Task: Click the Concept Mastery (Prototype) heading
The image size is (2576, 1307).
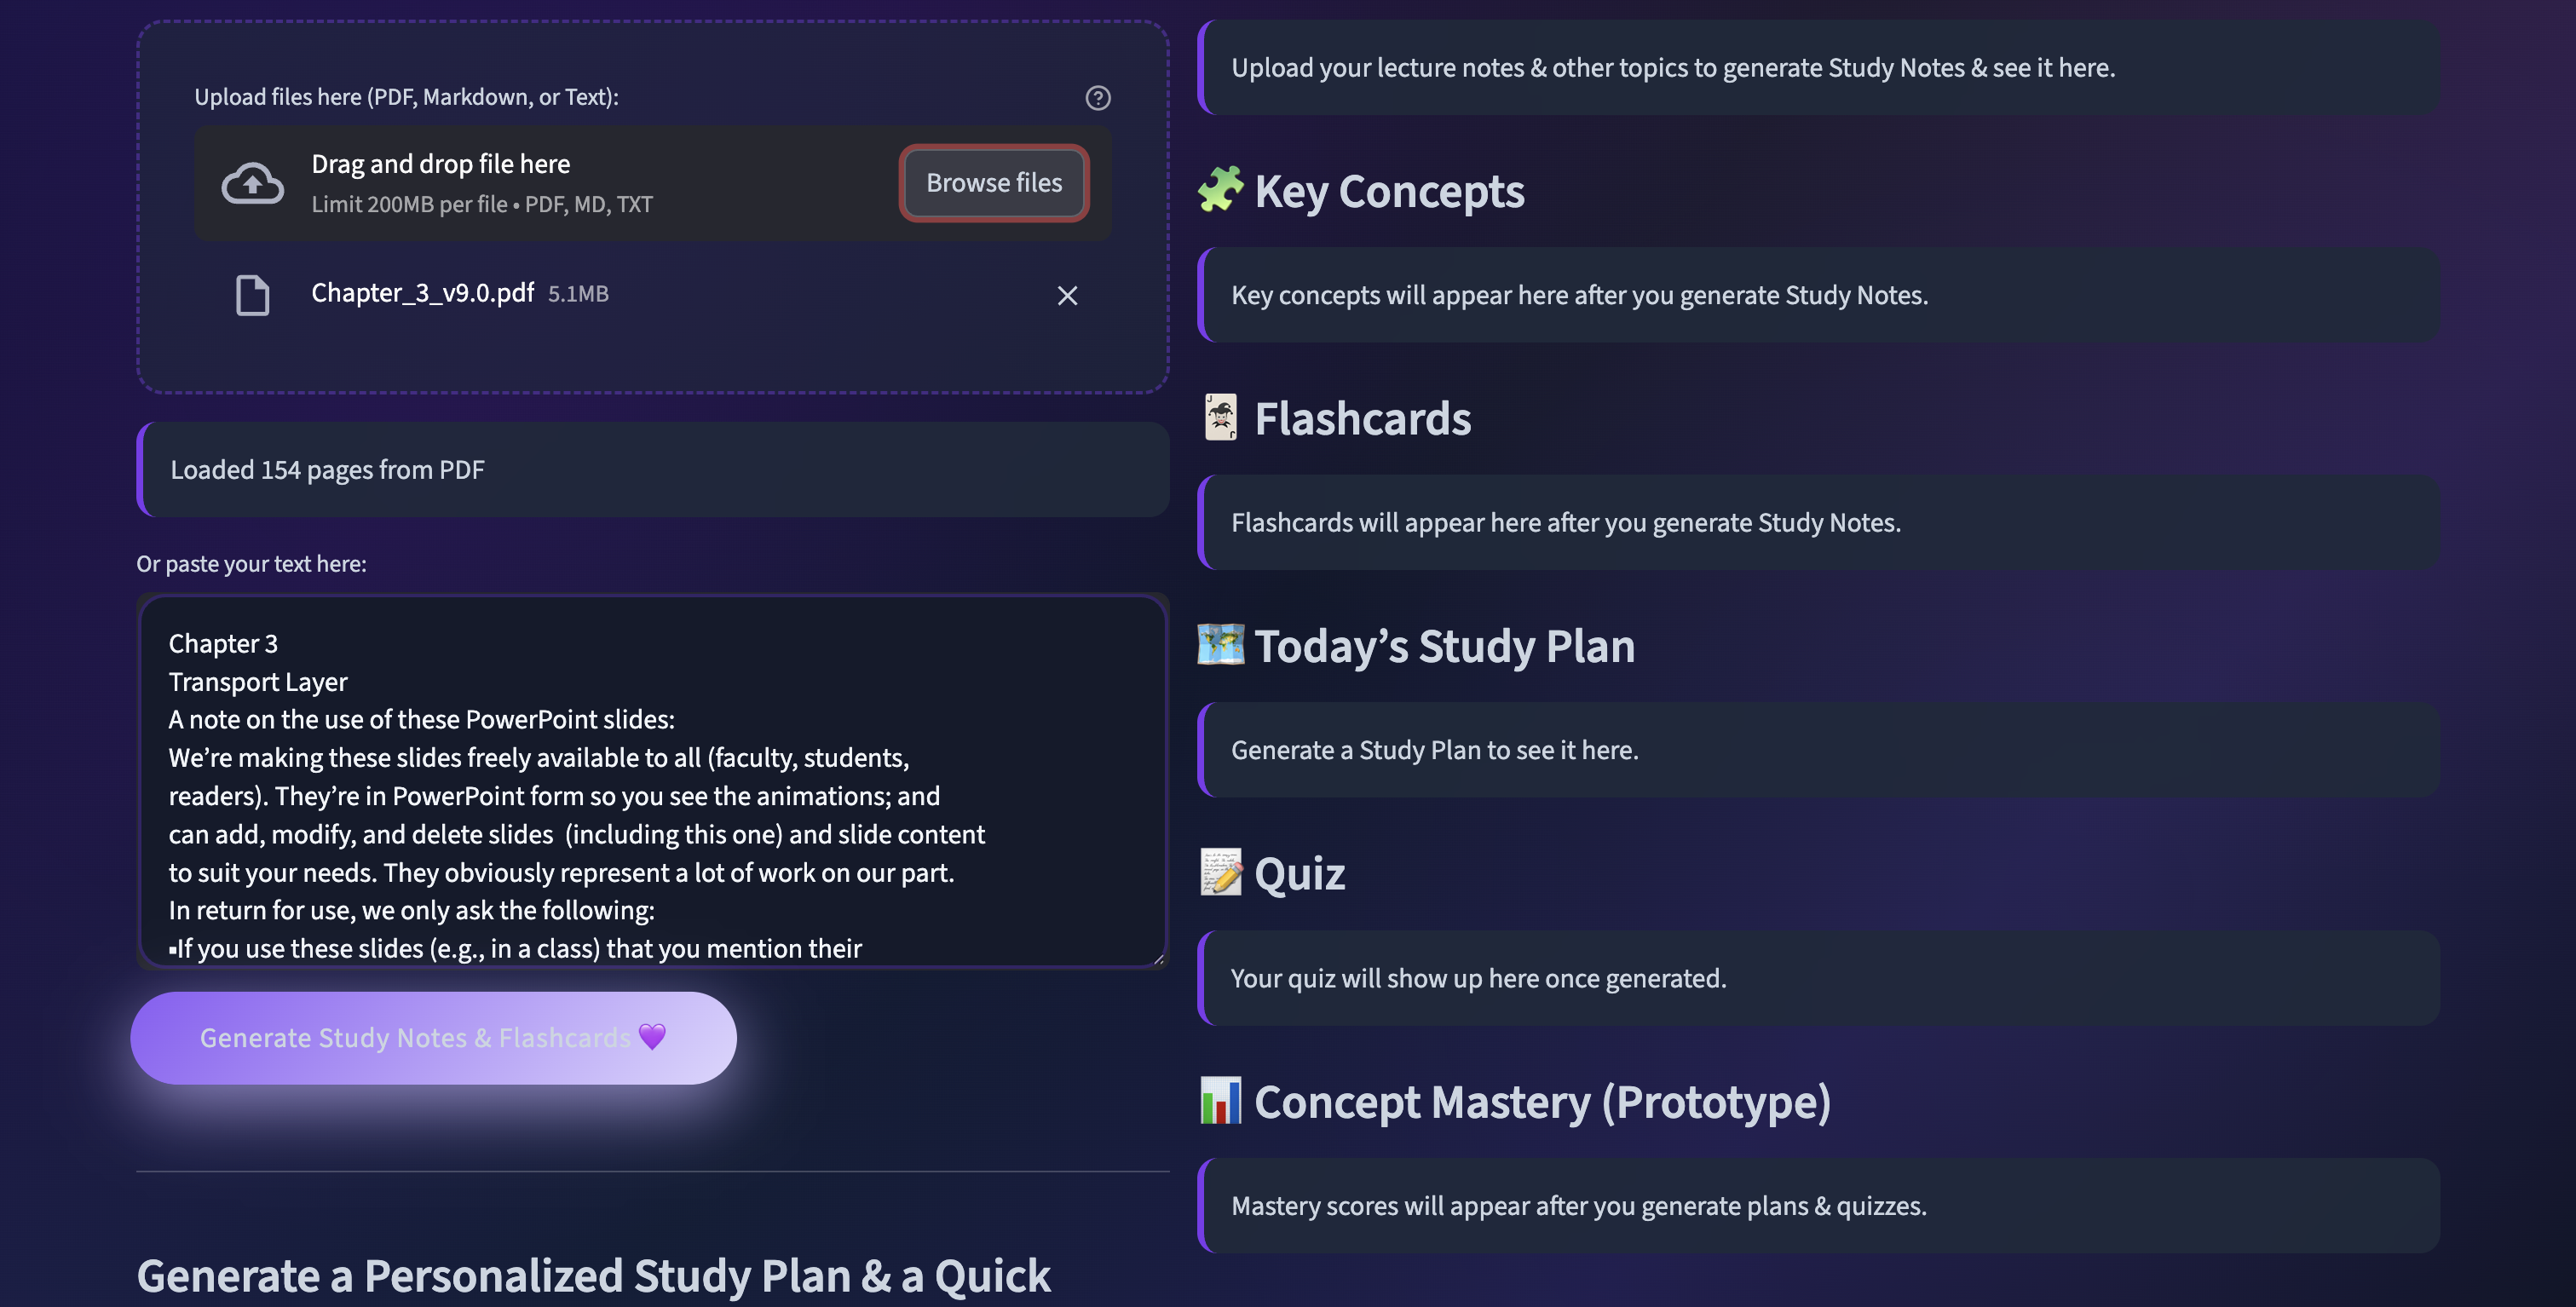Action: 1542,1102
